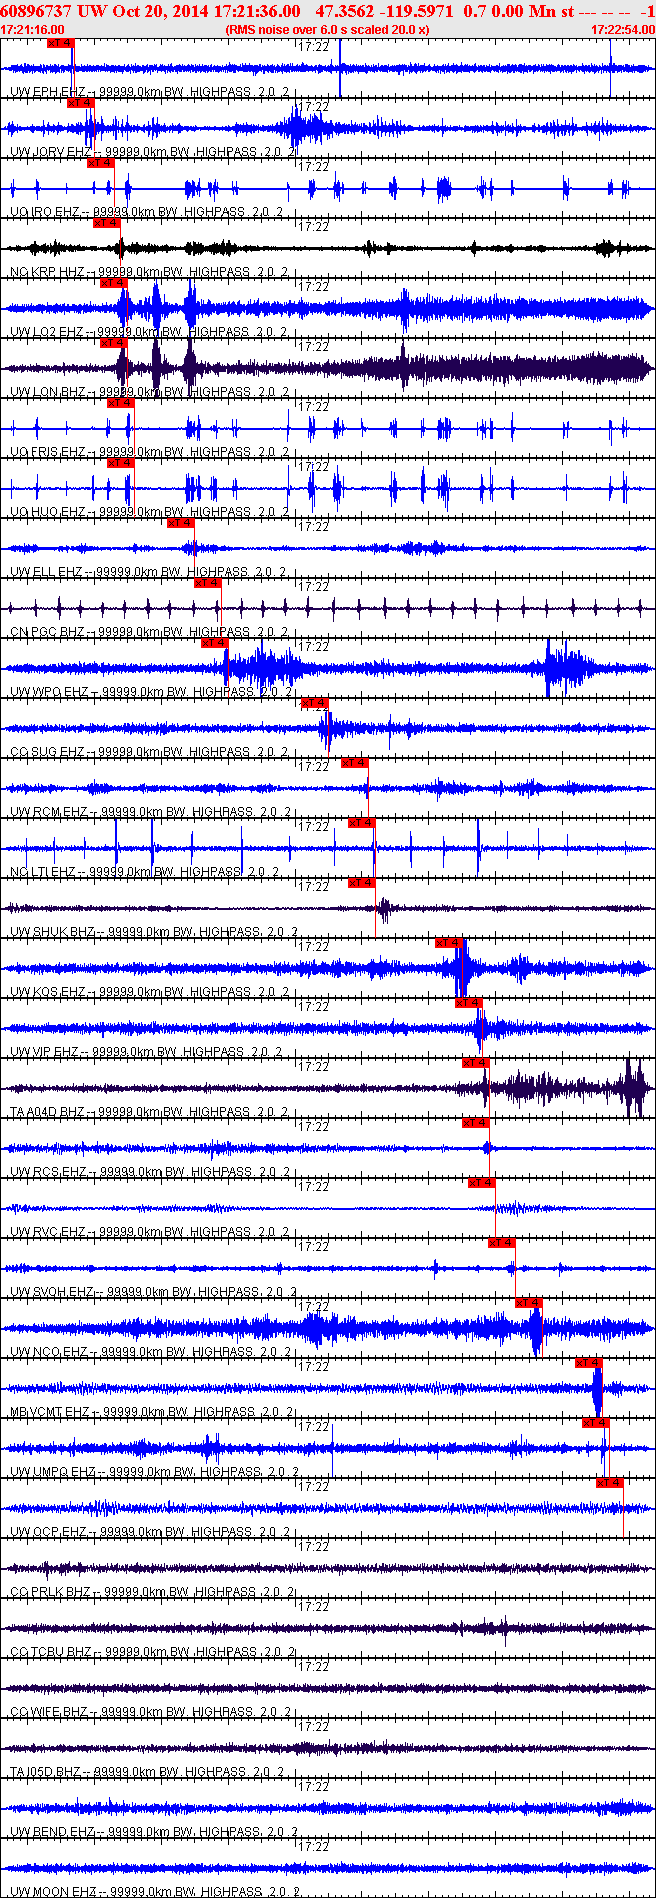Click the RMS noise scaling note

[328, 30]
